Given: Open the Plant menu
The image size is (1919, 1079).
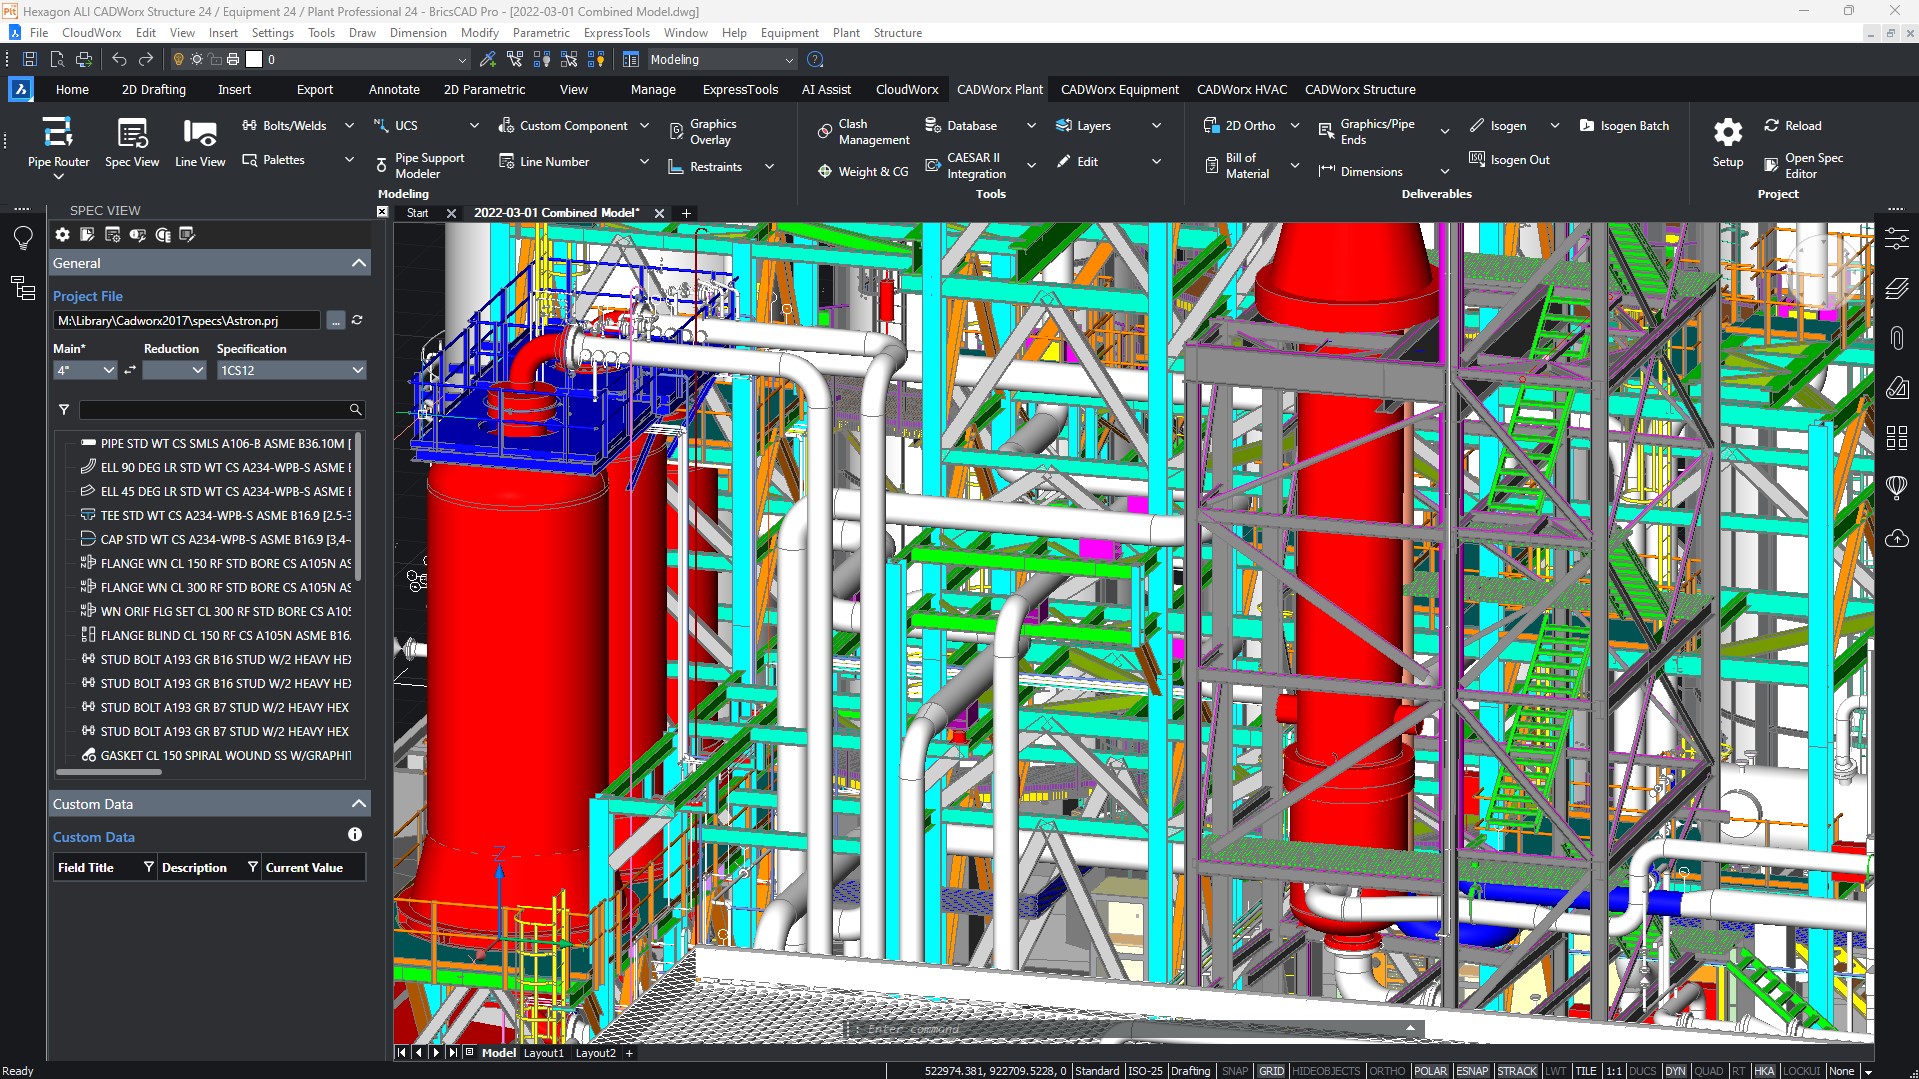Looking at the screenshot, I should pos(845,32).
